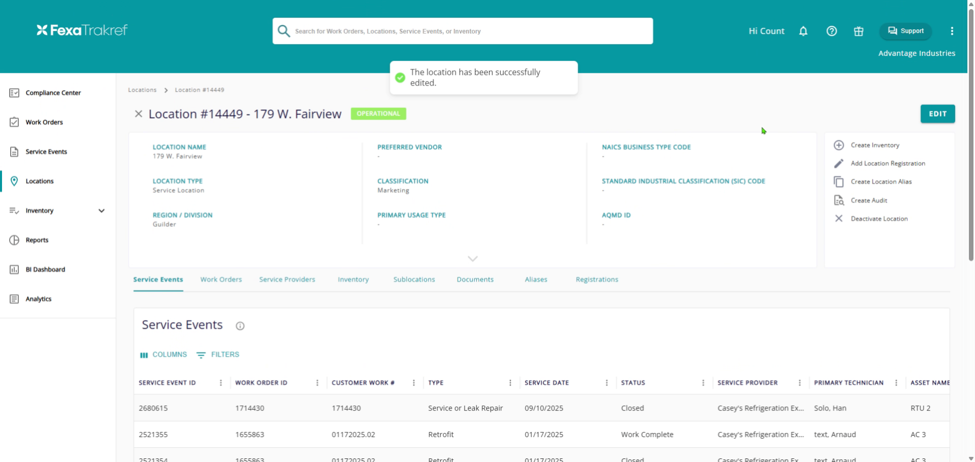Click the 09/10/2025 service date cell
This screenshot has width=975, height=462.
click(x=543, y=409)
